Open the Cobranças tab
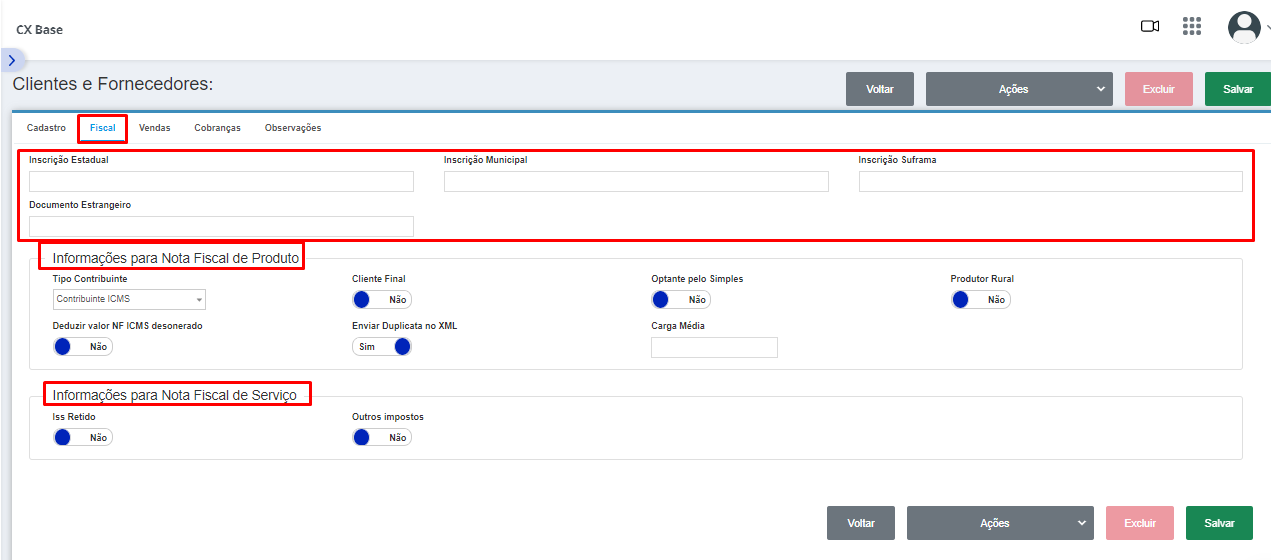The height and width of the screenshot is (560, 1271). pyautogui.click(x=217, y=128)
